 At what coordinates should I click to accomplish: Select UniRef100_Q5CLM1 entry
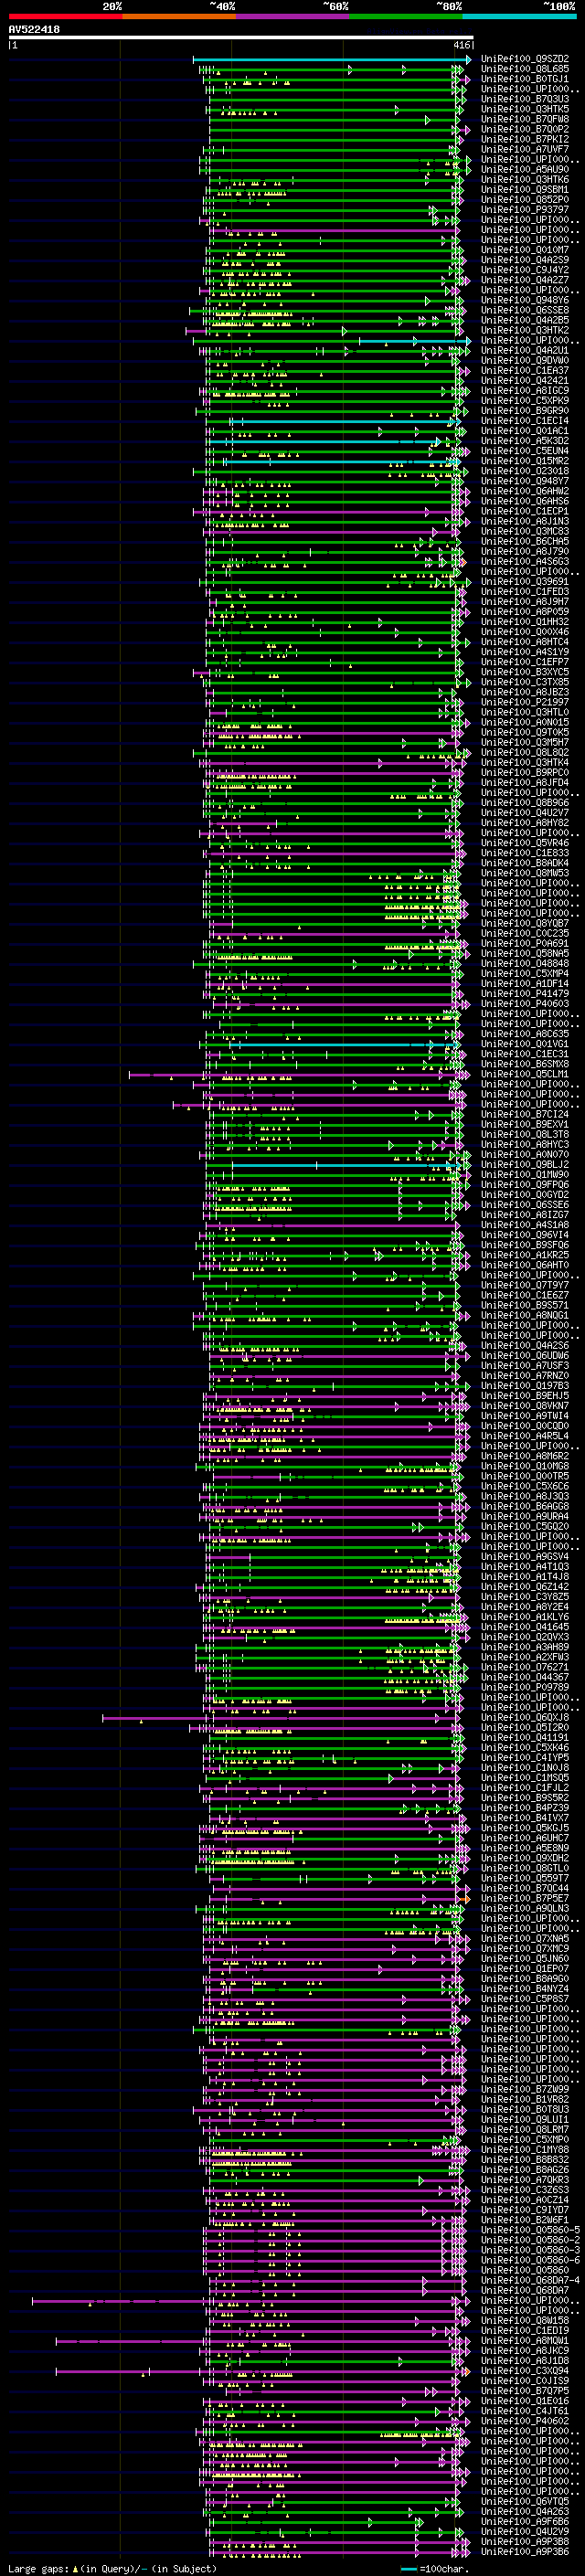pyautogui.click(x=525, y=1074)
